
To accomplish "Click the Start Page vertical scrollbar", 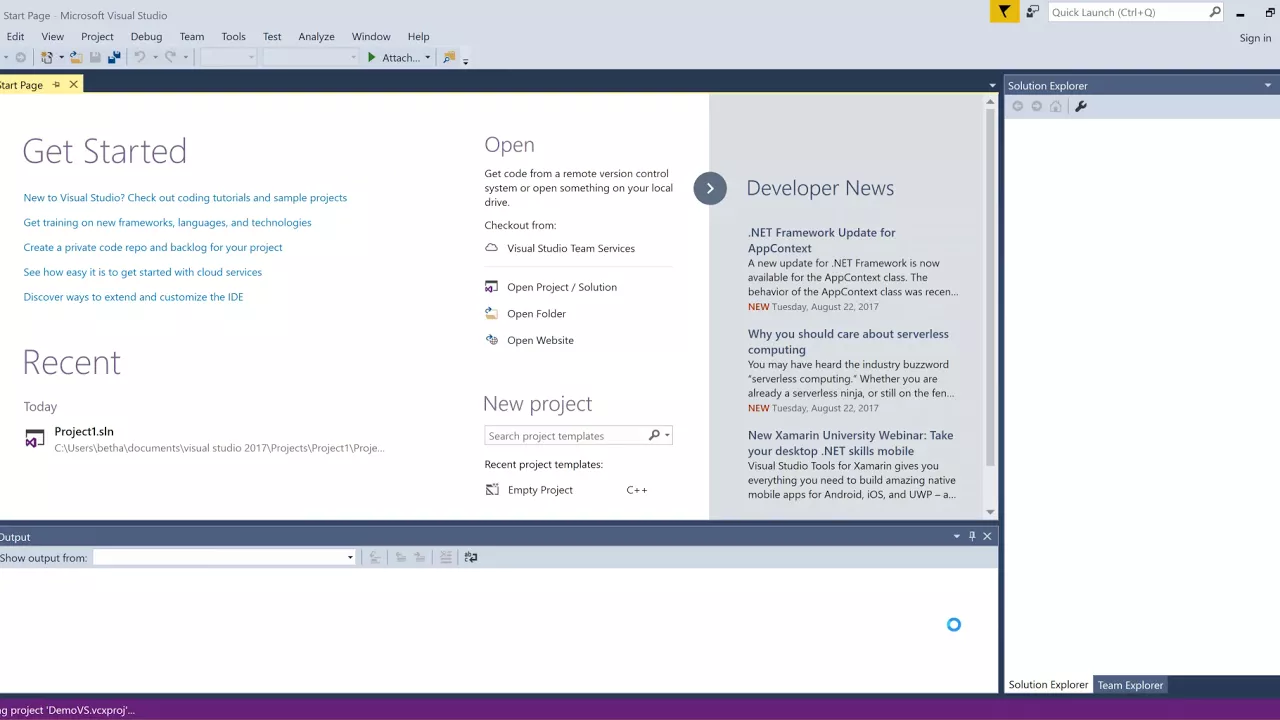I will (x=991, y=305).
